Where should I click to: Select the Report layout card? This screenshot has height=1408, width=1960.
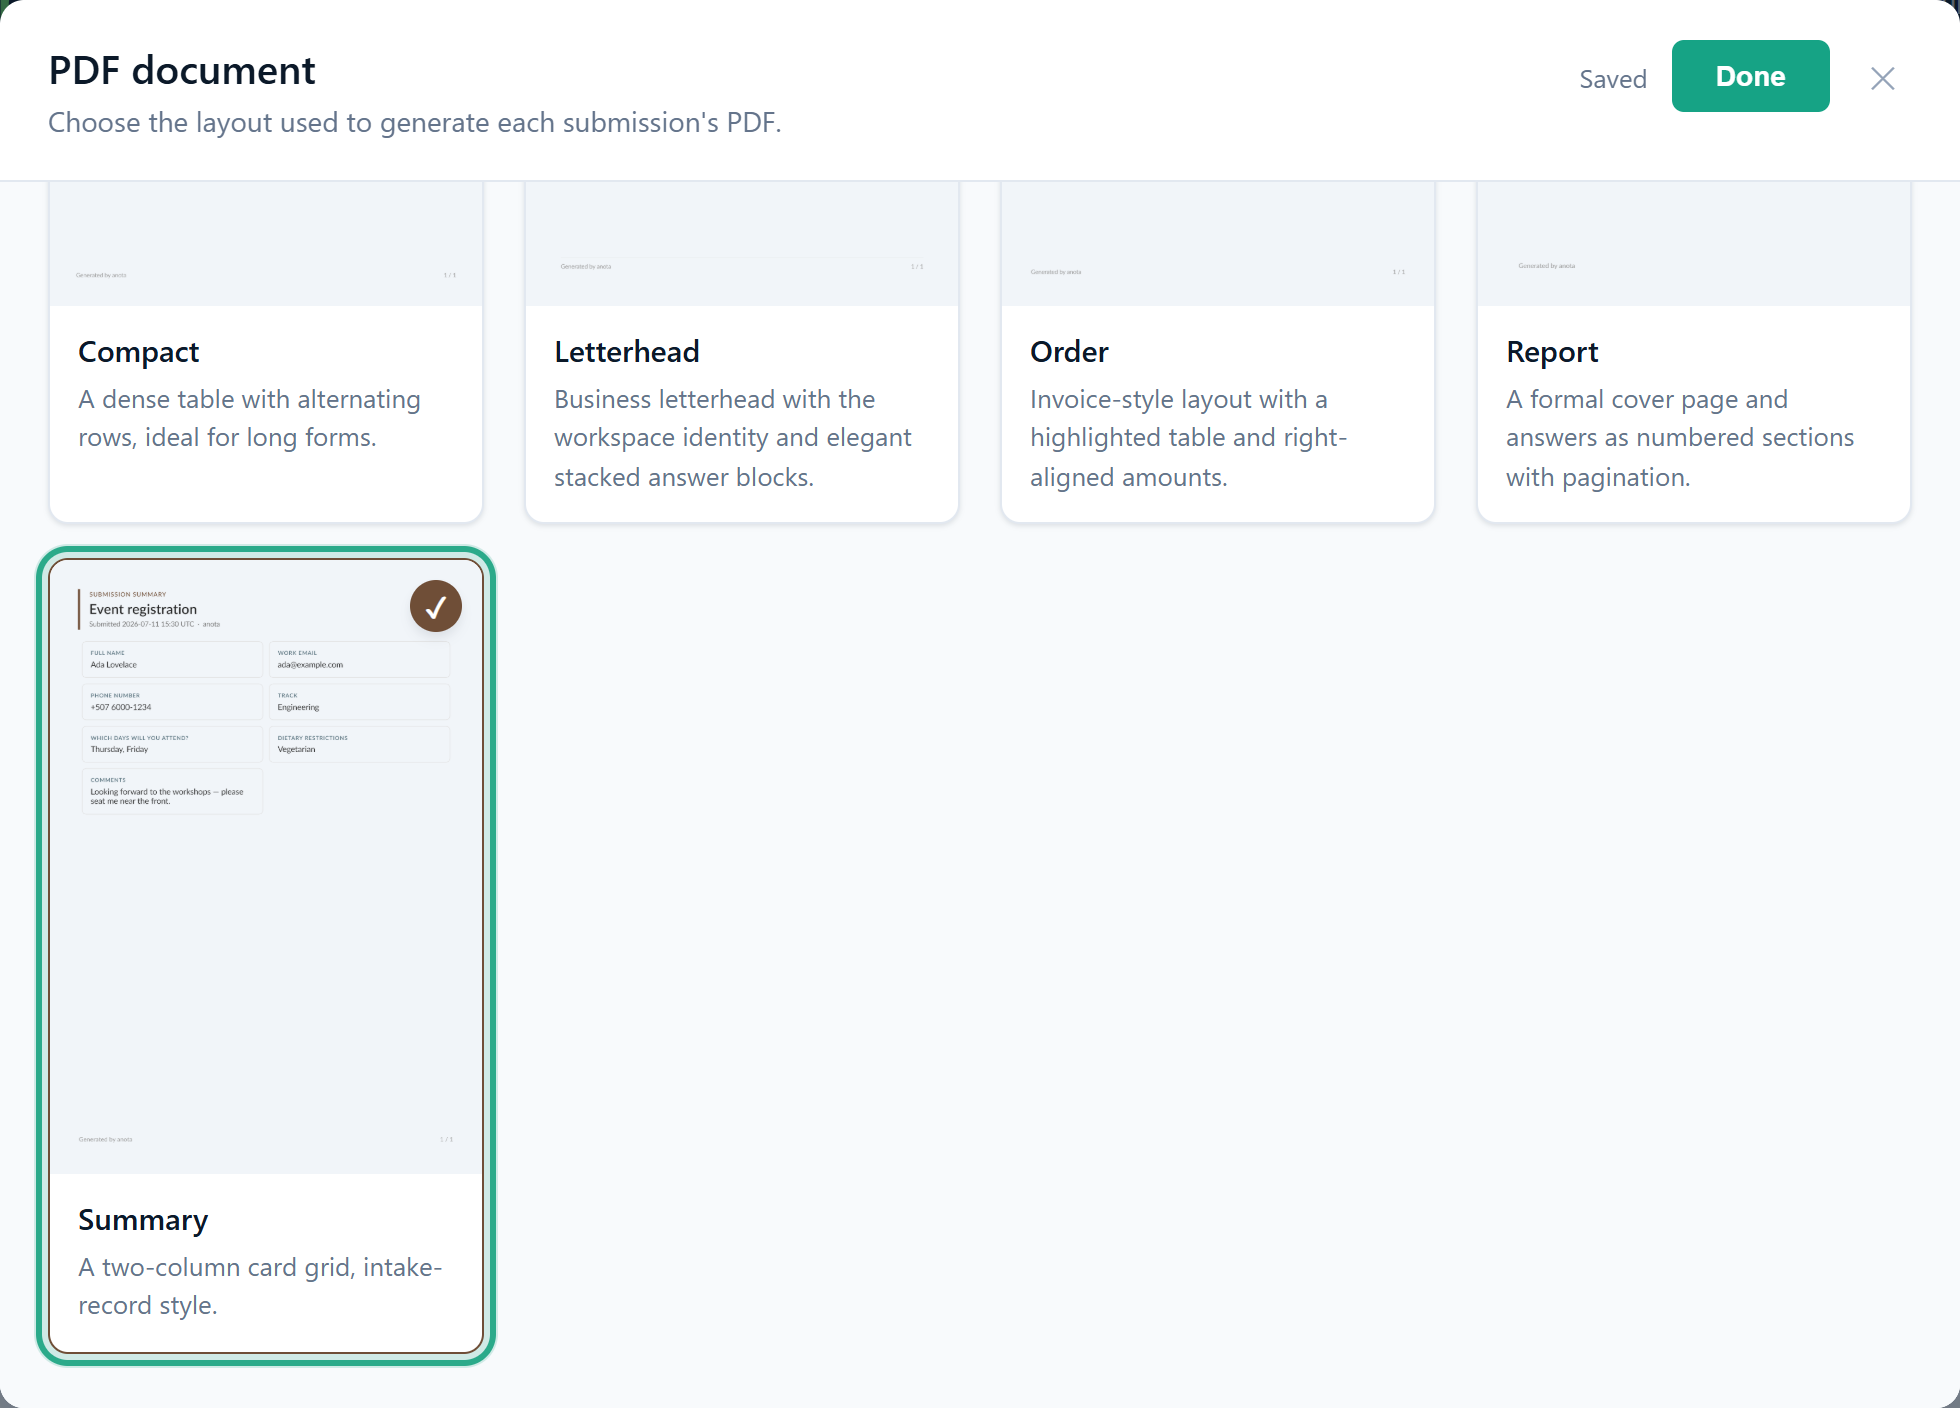pos(1694,352)
